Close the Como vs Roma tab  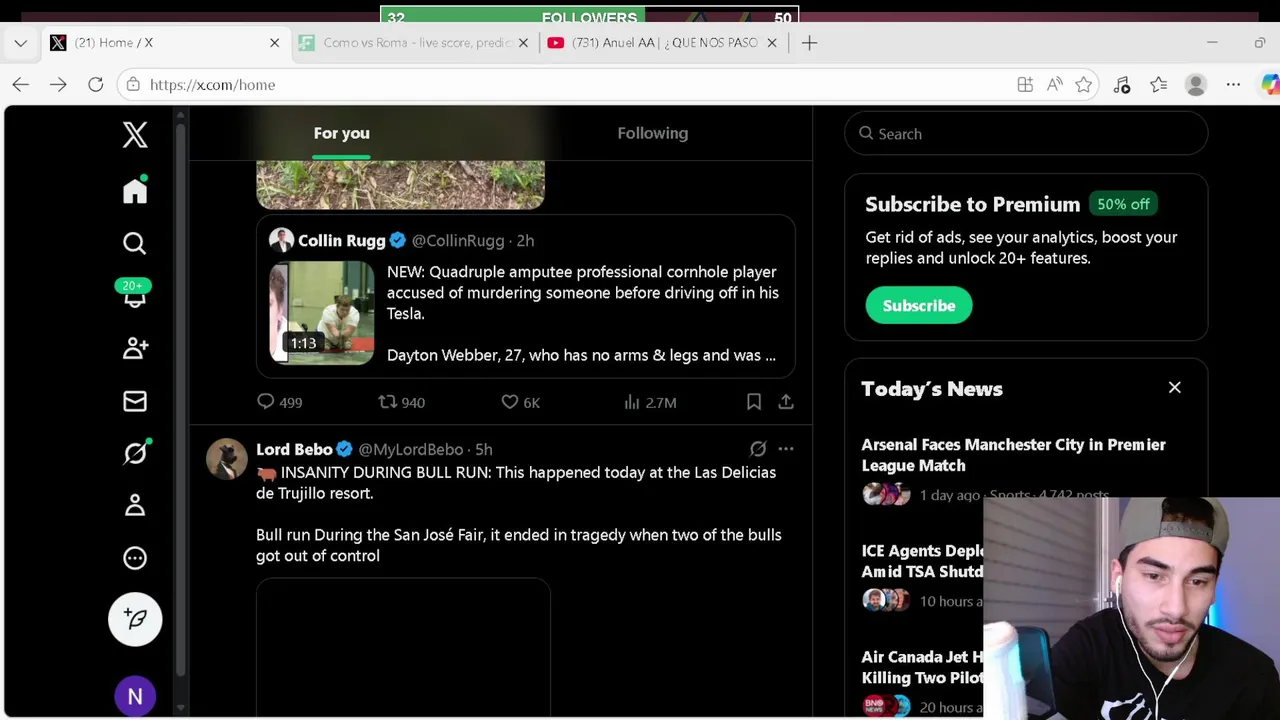click(523, 43)
